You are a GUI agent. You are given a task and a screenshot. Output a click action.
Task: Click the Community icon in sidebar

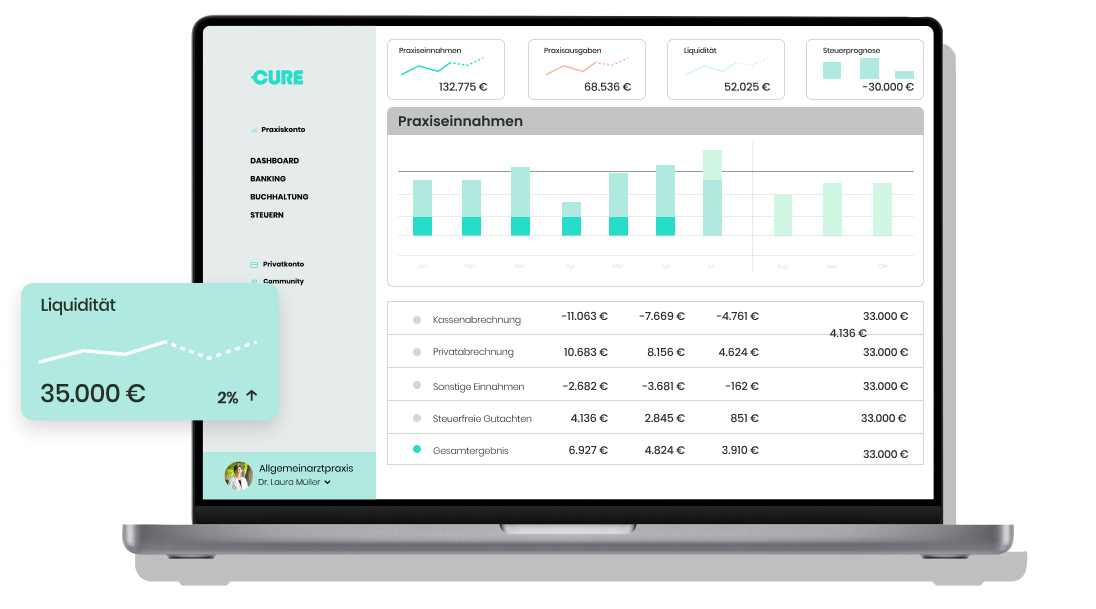(254, 281)
